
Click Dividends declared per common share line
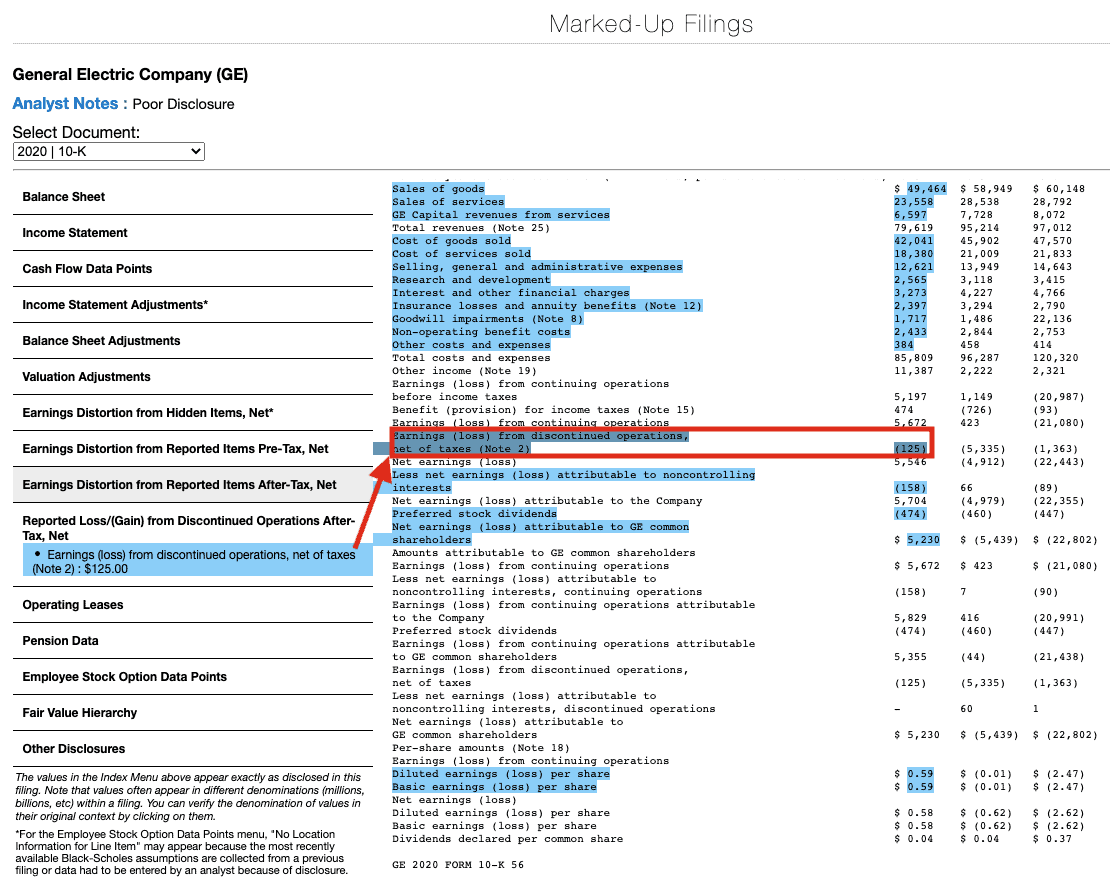click(508, 839)
